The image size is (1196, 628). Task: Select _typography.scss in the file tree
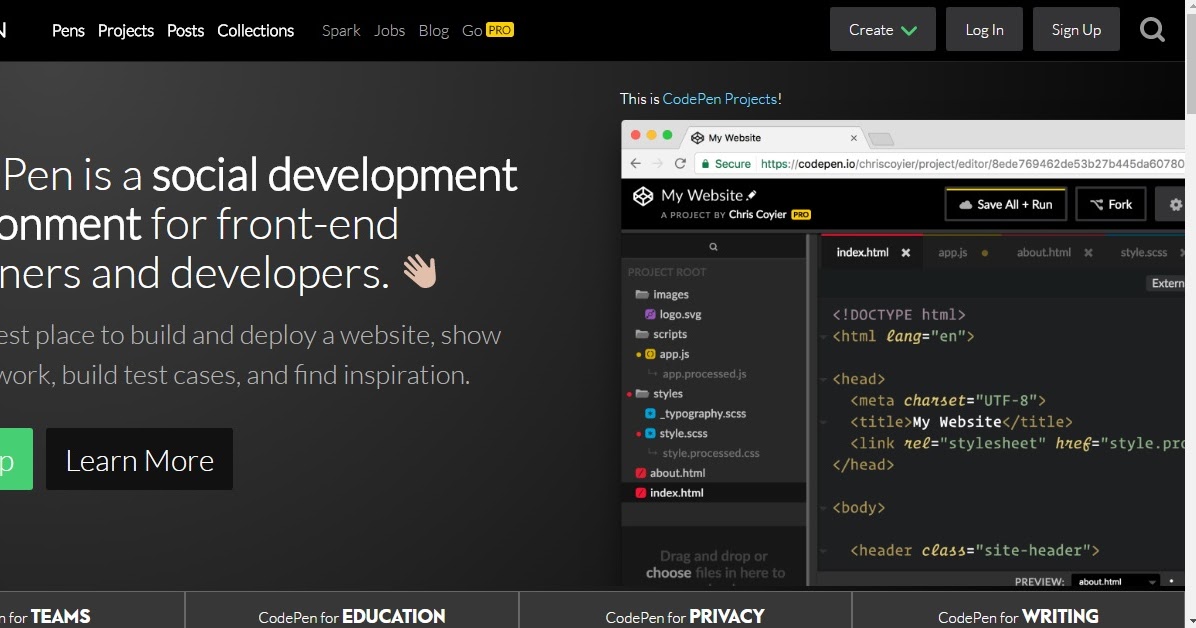point(702,414)
